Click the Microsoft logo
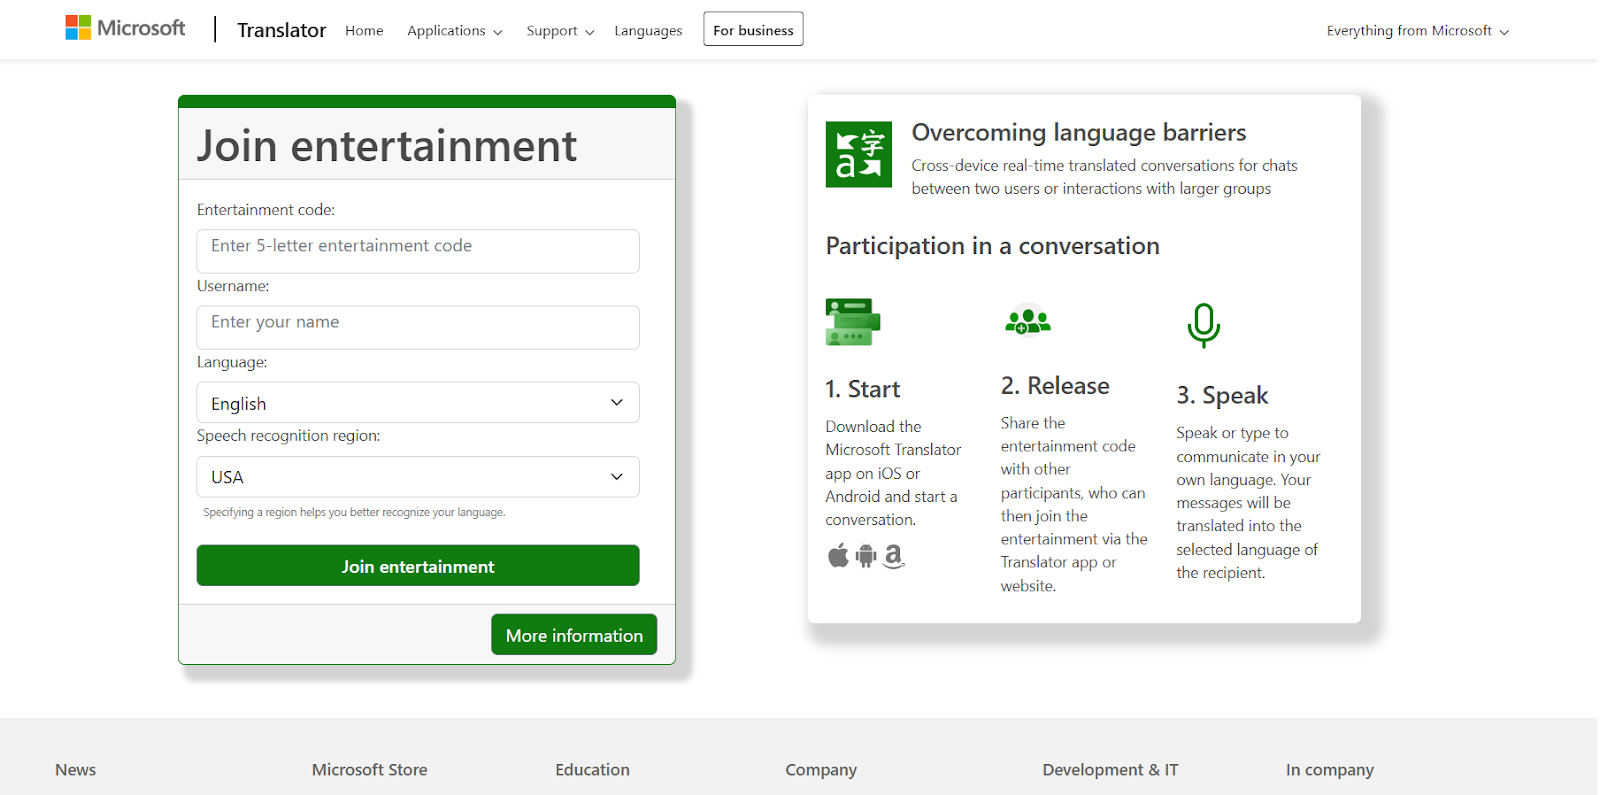This screenshot has height=795, width=1600. pyautogui.click(x=125, y=28)
